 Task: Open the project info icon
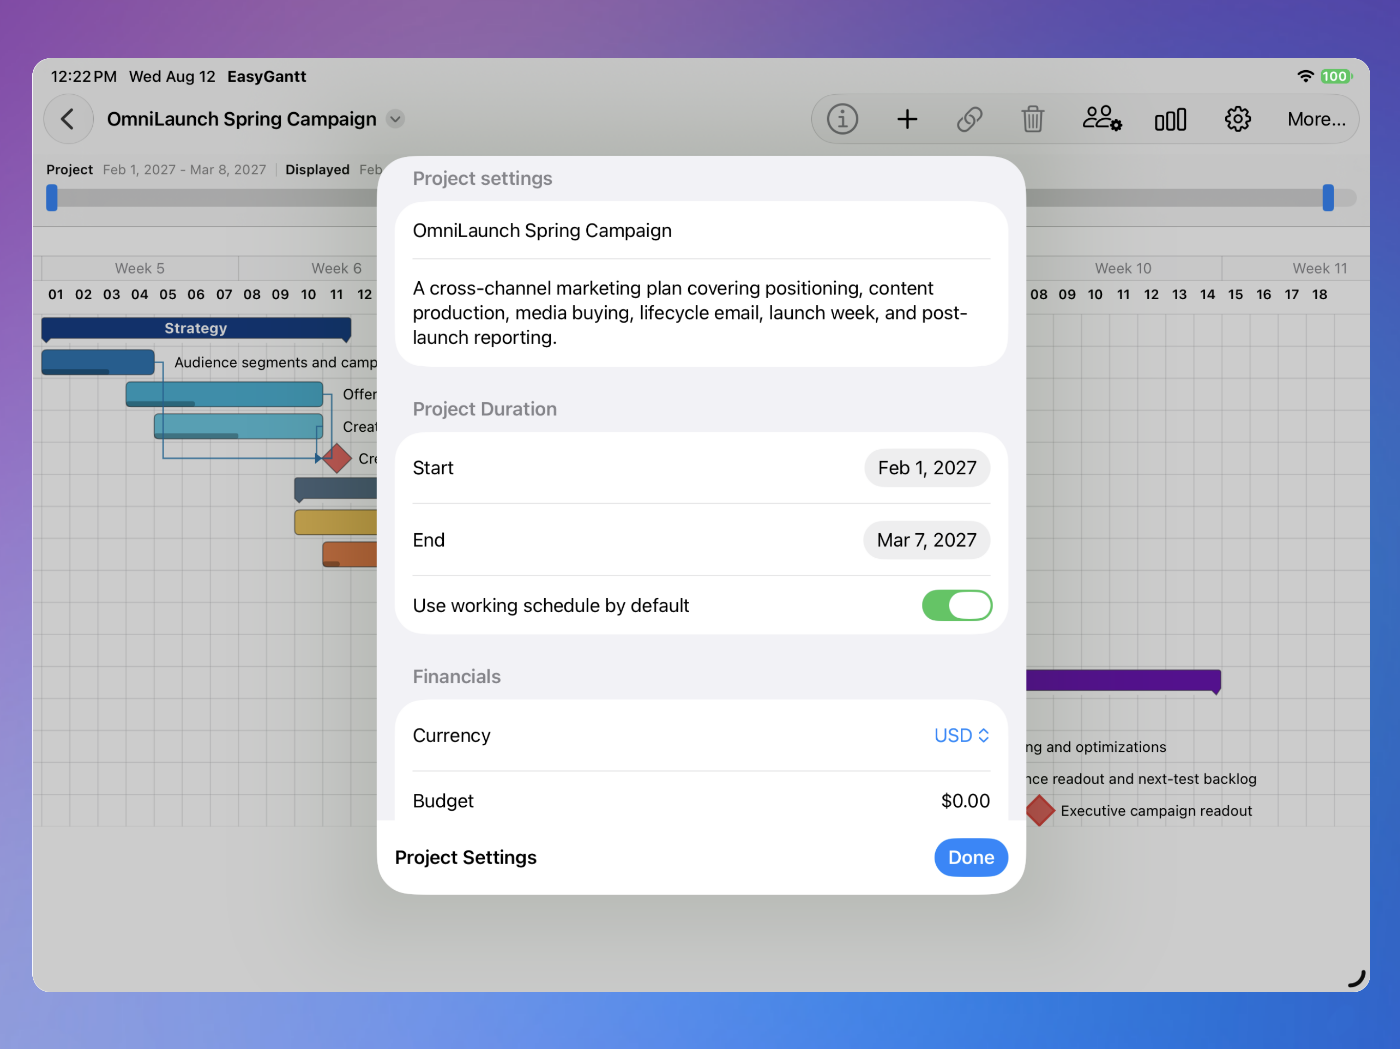[x=842, y=119]
